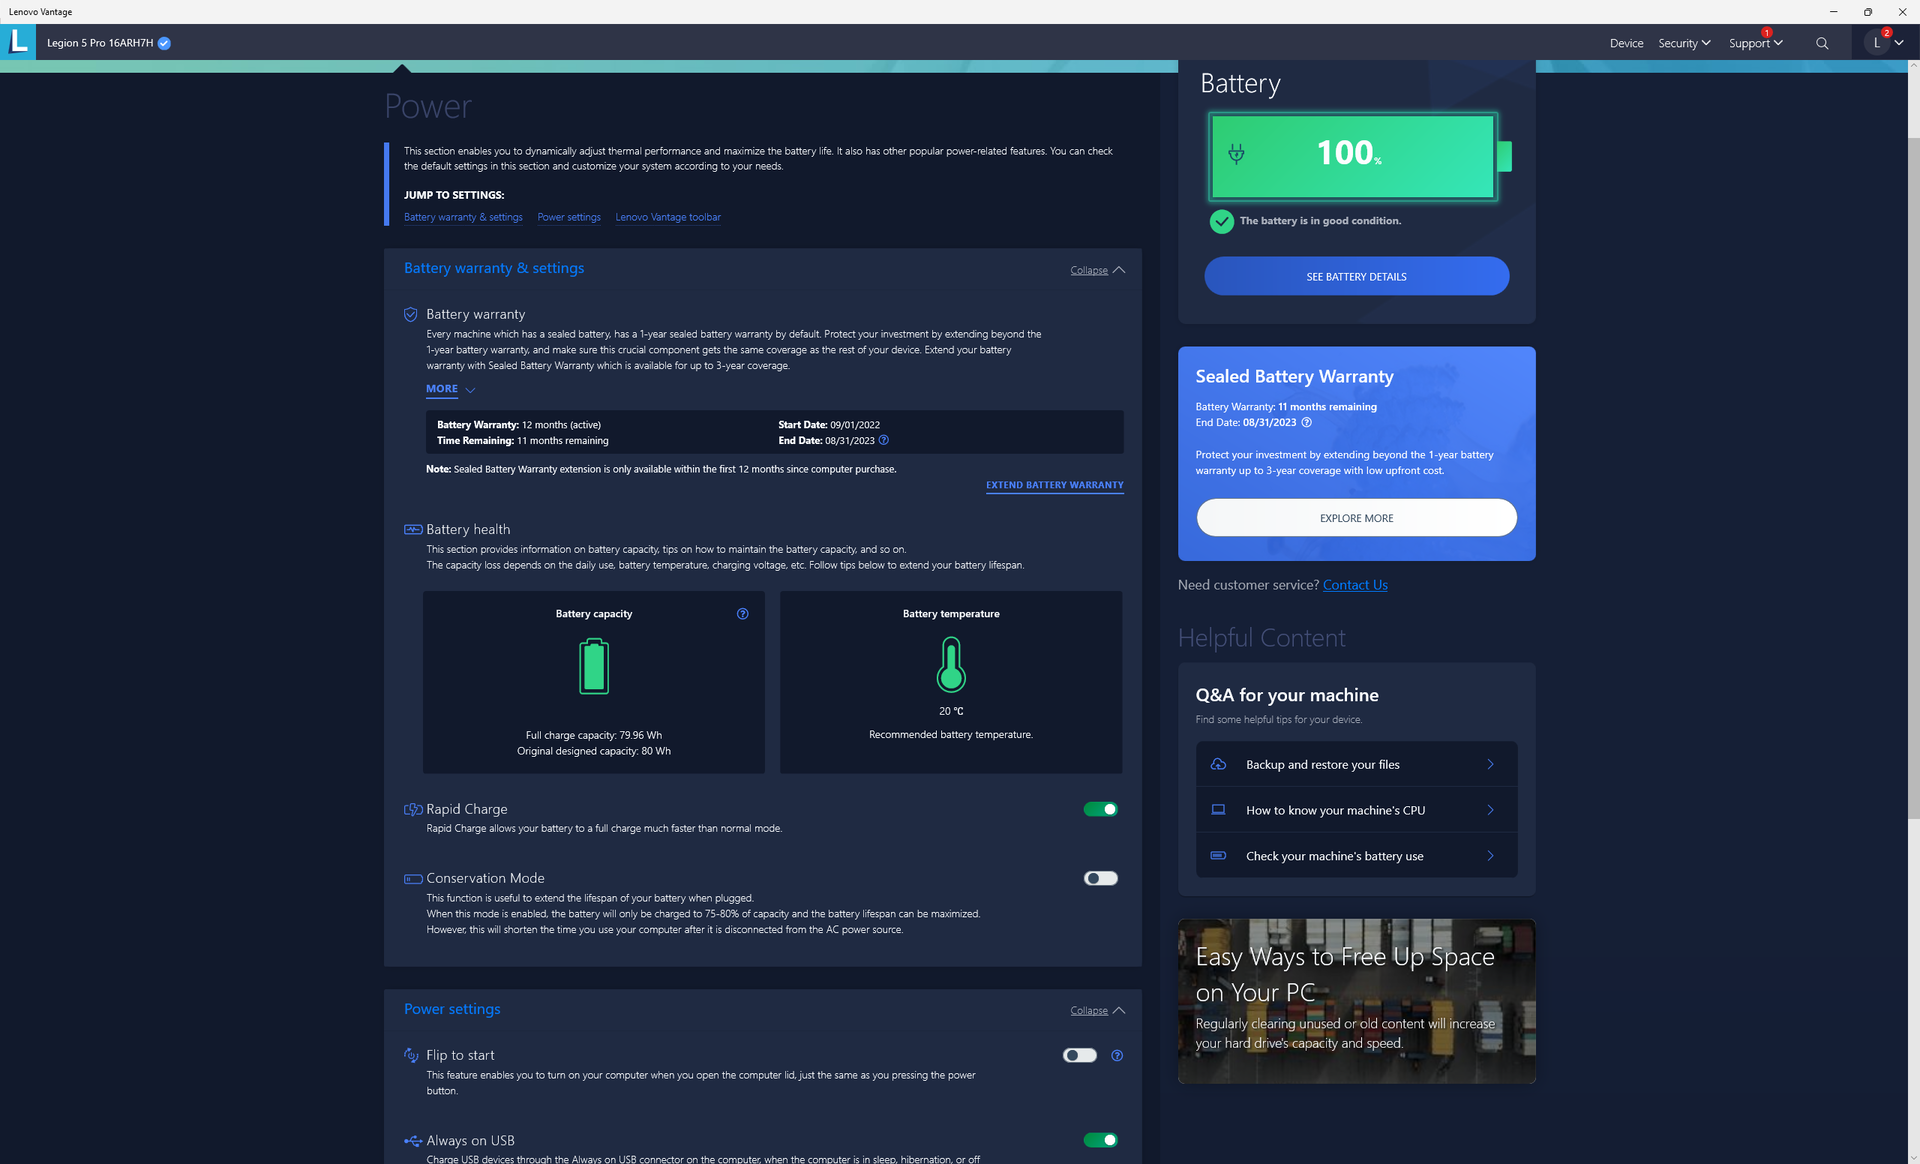The image size is (1920, 1164).
Task: Click the laptop icon beside CPU question
Action: coord(1218,810)
